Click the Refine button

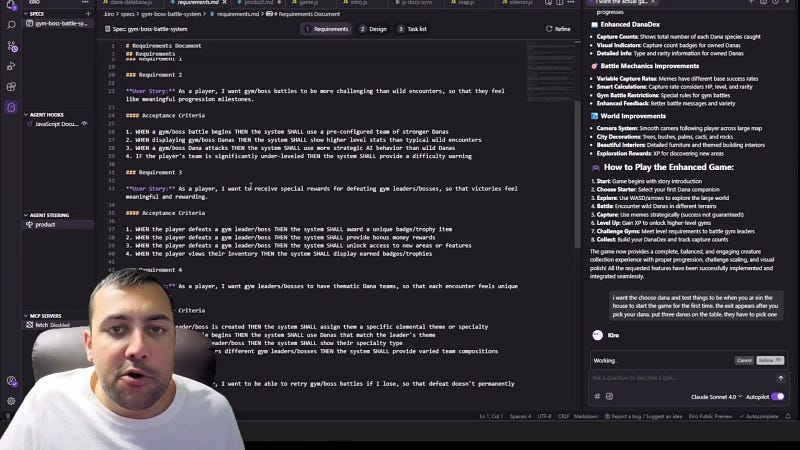[558, 29]
